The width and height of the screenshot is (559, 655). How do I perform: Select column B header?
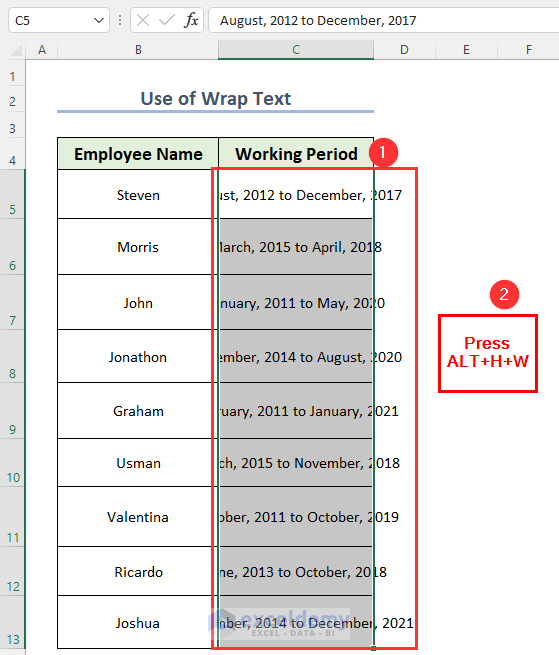[x=138, y=50]
